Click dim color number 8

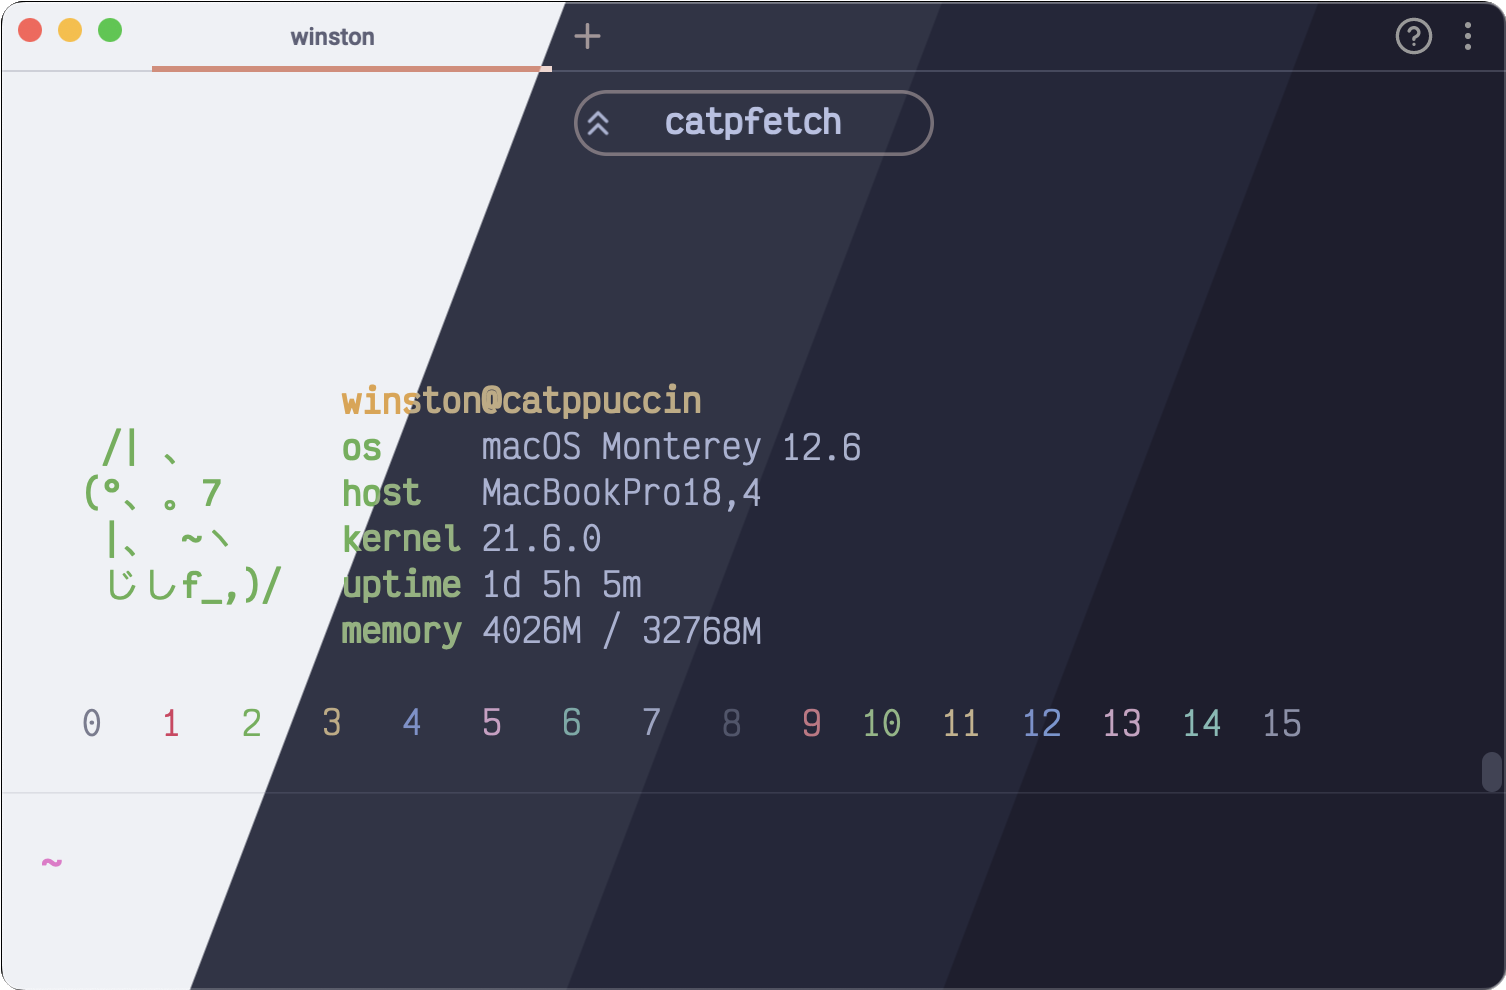point(731,723)
